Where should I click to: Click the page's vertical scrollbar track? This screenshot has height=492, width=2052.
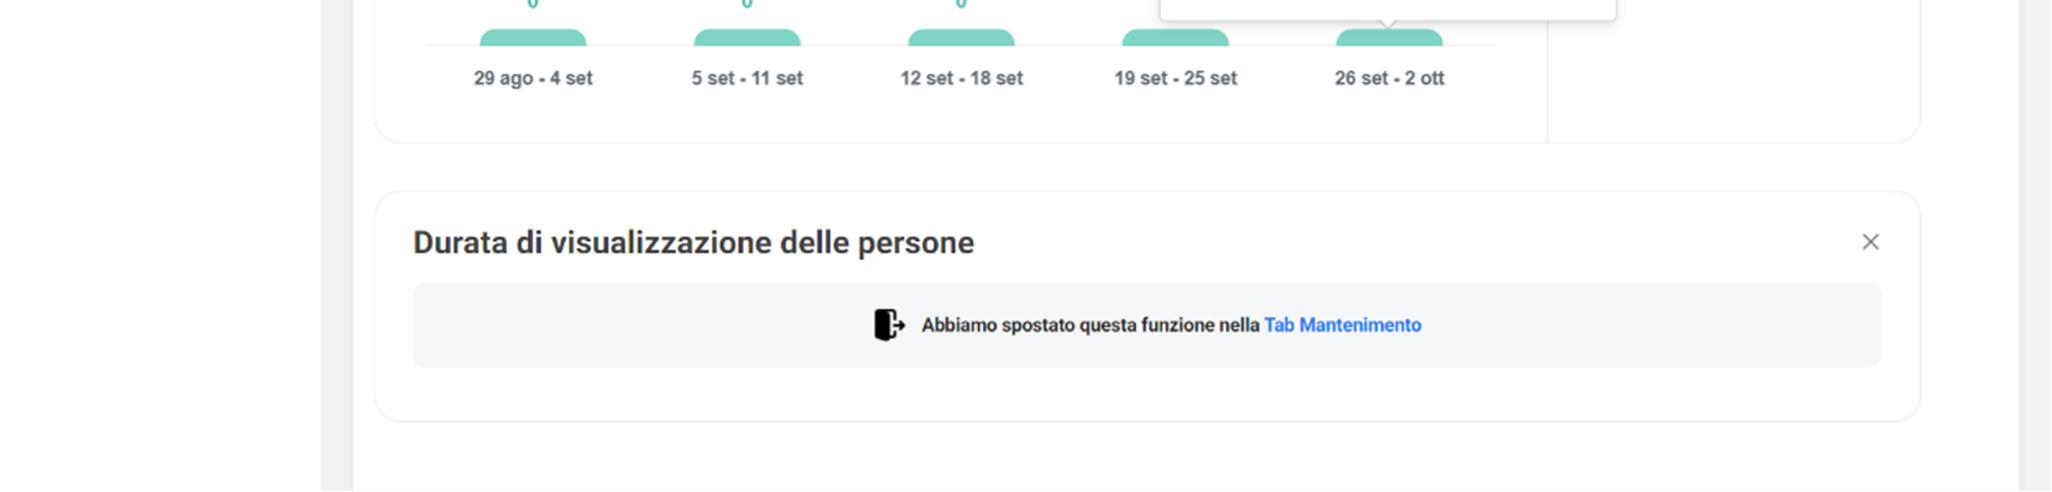tap(2035, 250)
